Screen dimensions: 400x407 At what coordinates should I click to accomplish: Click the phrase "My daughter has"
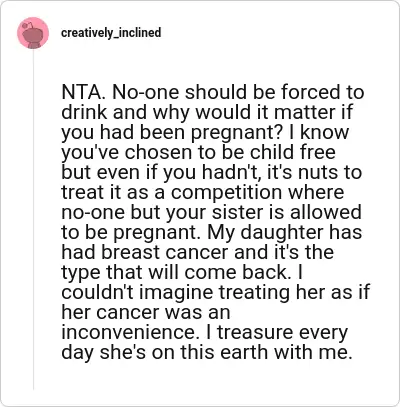point(285,232)
